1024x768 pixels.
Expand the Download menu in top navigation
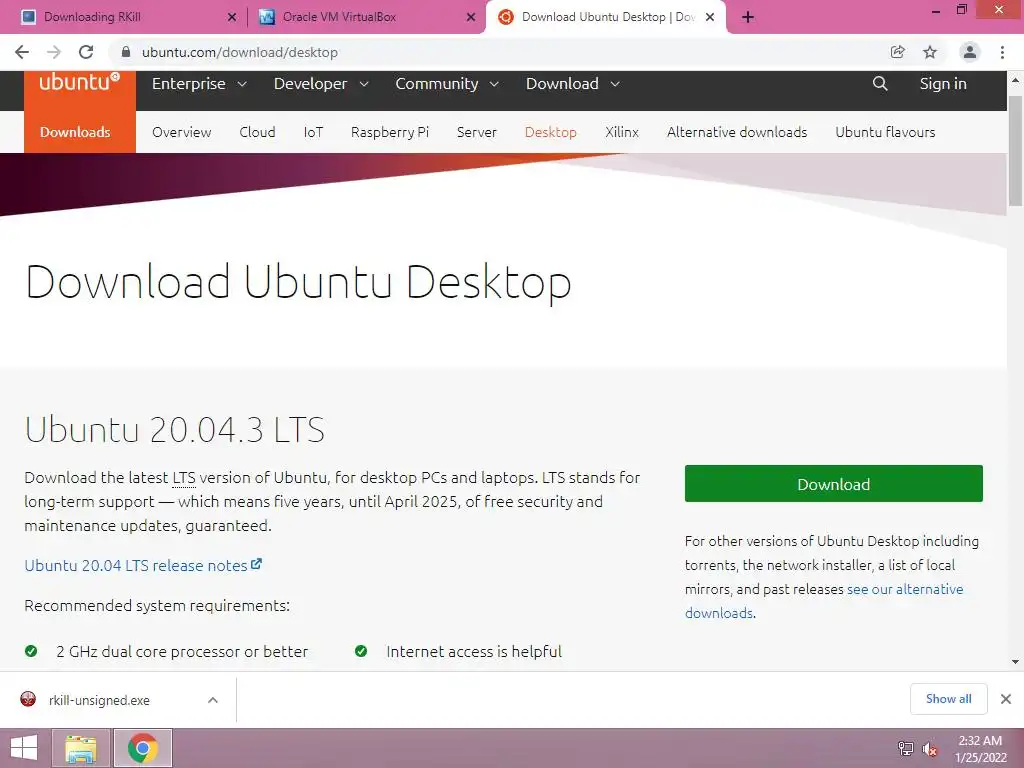[x=573, y=84]
